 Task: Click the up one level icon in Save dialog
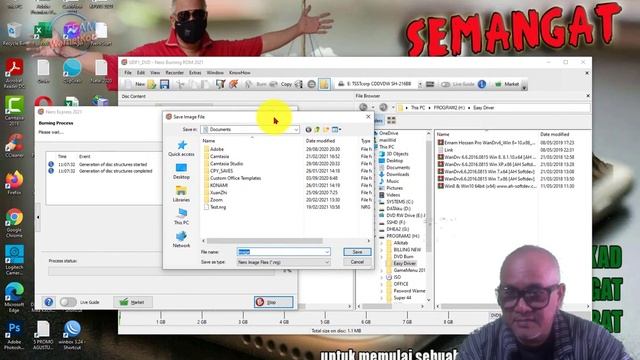point(317,130)
